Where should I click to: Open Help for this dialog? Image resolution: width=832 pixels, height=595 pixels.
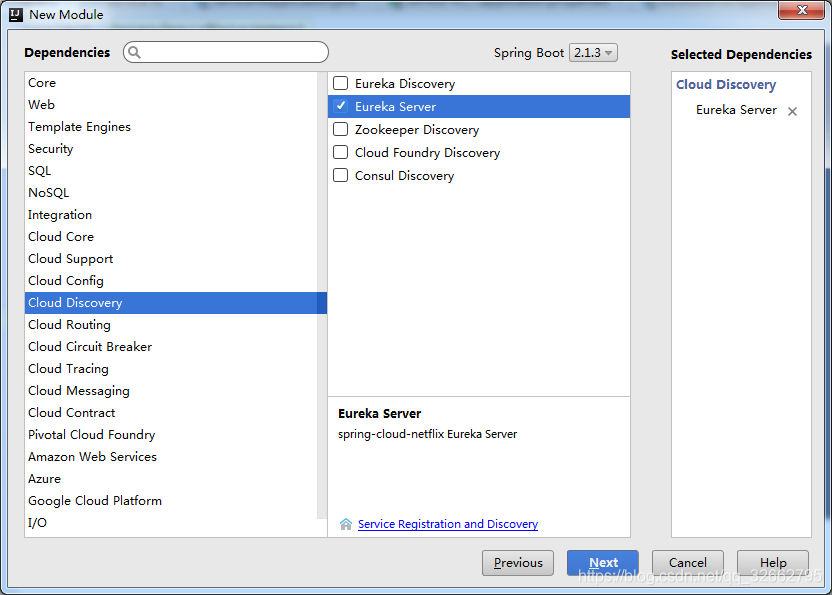click(x=773, y=563)
